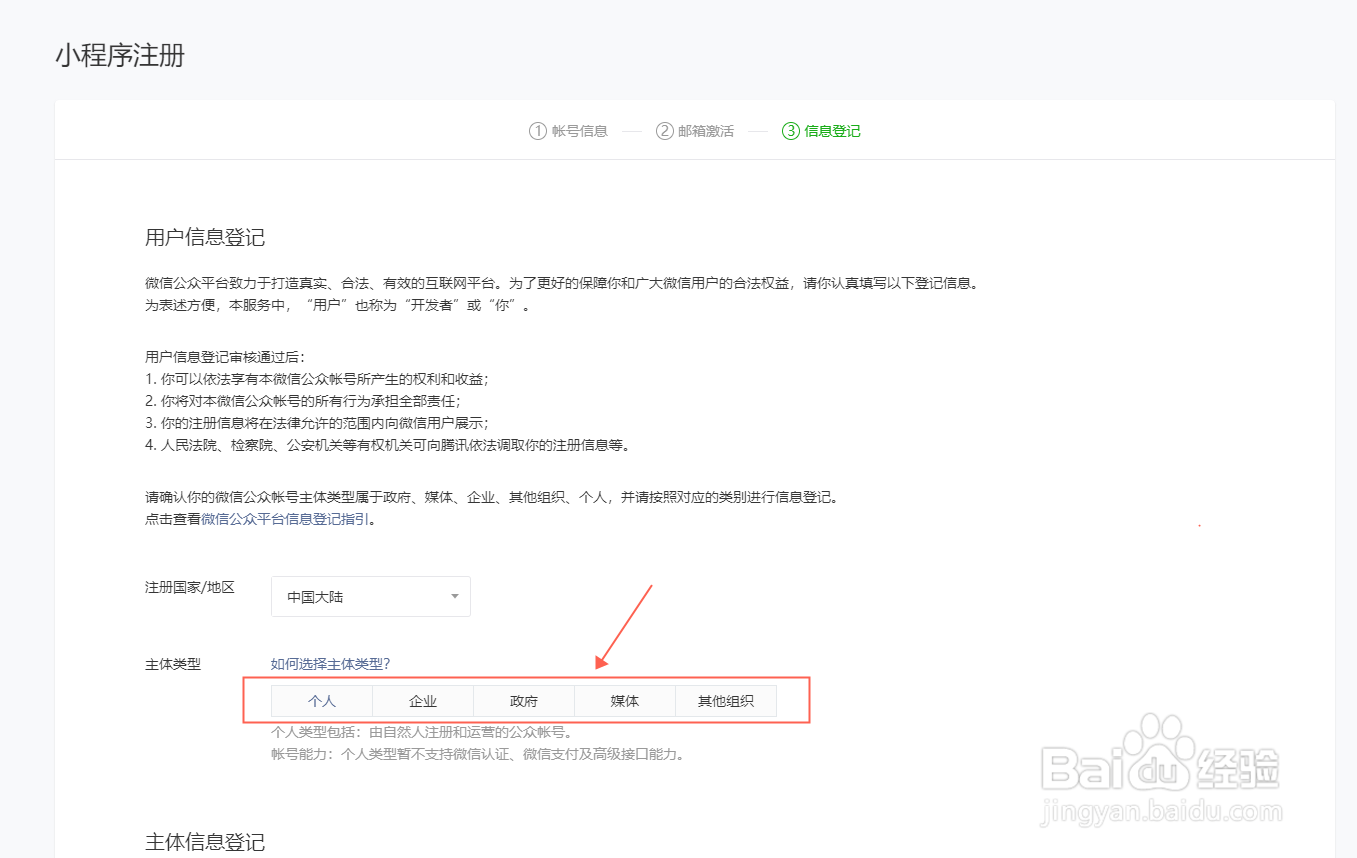Click the line starting 为表述方便
This screenshot has width=1357, height=858.
338,305
